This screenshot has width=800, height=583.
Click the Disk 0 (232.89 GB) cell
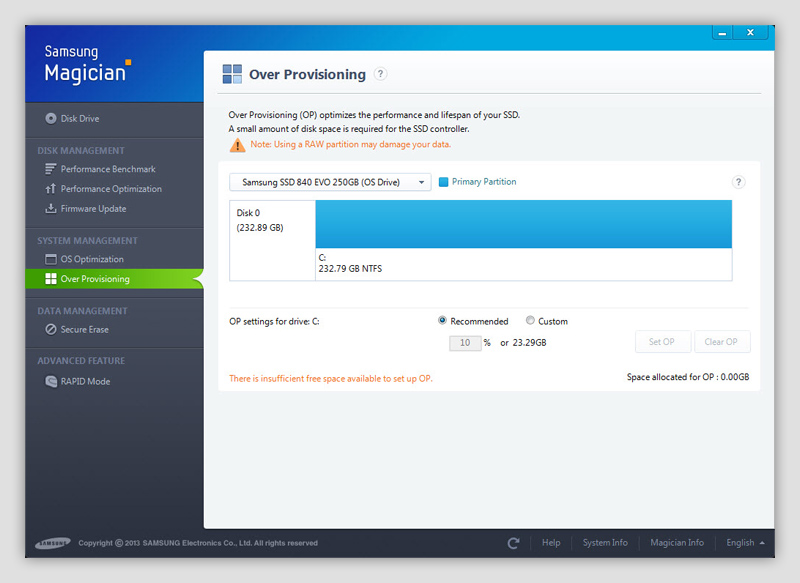click(x=272, y=240)
